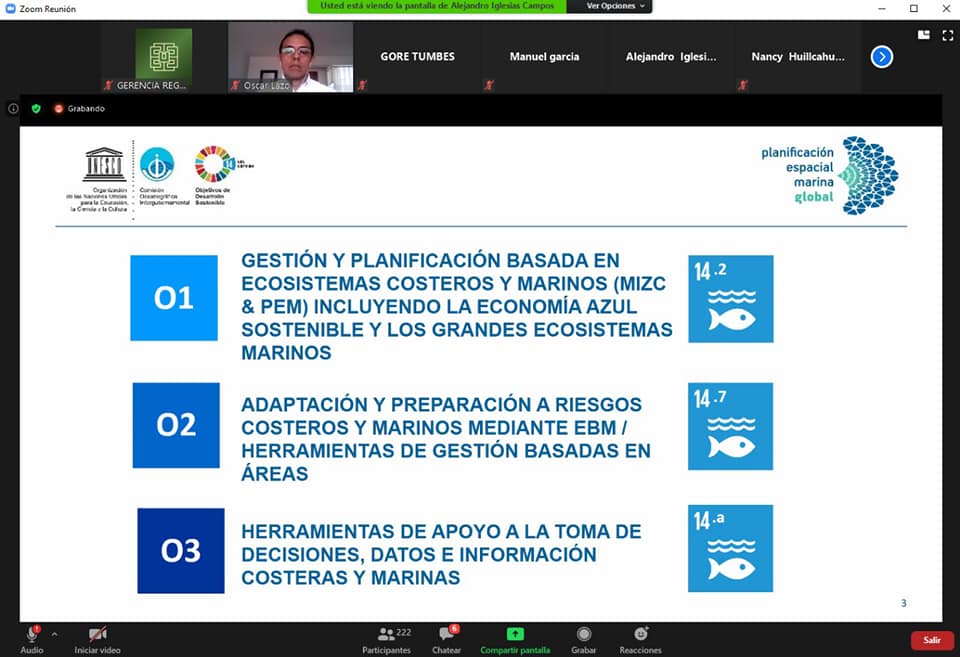
Task: Switch the view layout icon at top right
Action: (x=923, y=35)
